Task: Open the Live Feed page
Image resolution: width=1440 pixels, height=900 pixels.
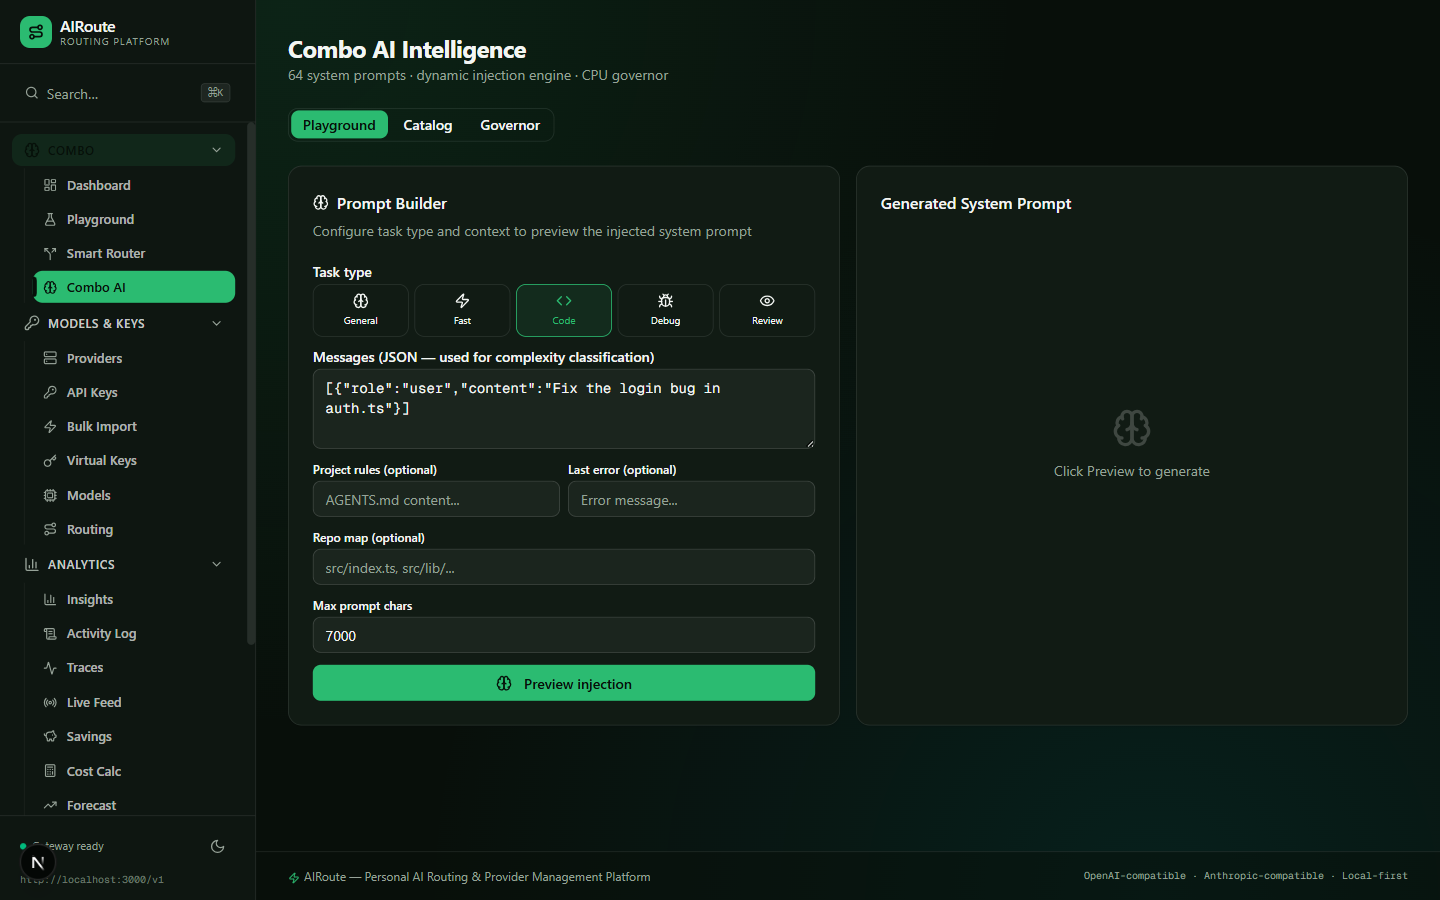Action: pos(134,702)
